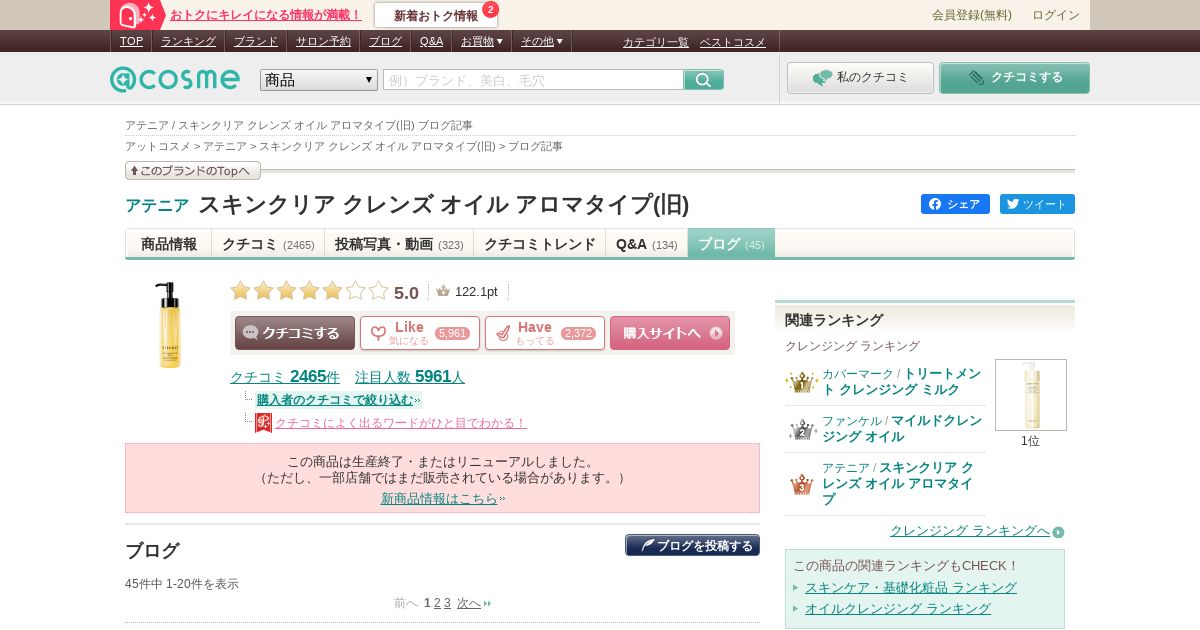Click the first gold rating star
The width and height of the screenshot is (1200, 630).
point(240,291)
